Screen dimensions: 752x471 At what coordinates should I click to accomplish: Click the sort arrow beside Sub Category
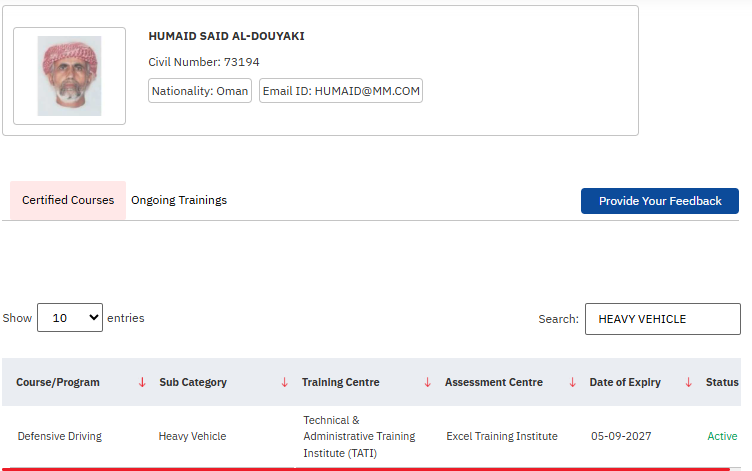coord(285,382)
